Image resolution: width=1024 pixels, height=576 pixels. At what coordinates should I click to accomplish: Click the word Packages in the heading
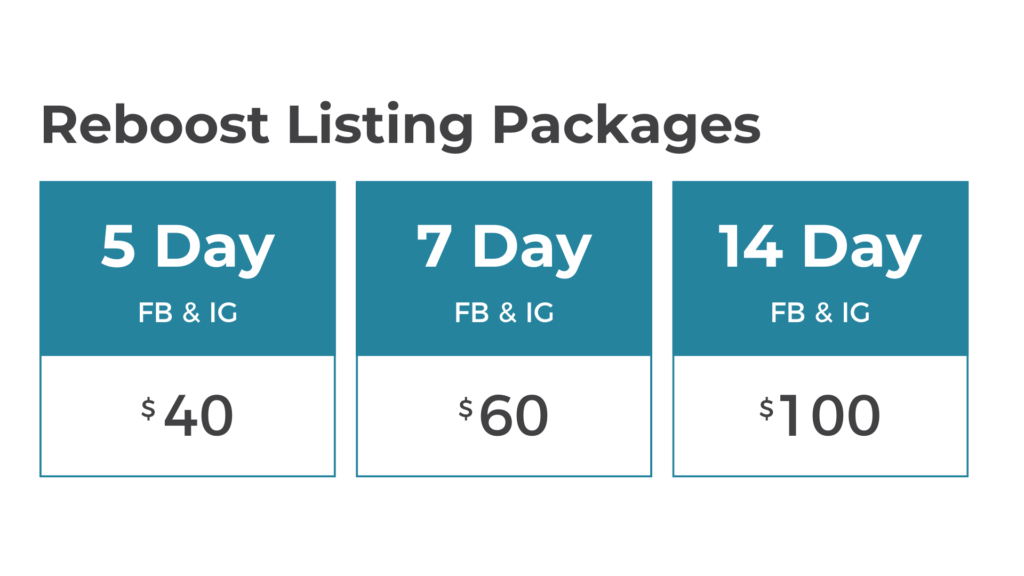point(627,128)
